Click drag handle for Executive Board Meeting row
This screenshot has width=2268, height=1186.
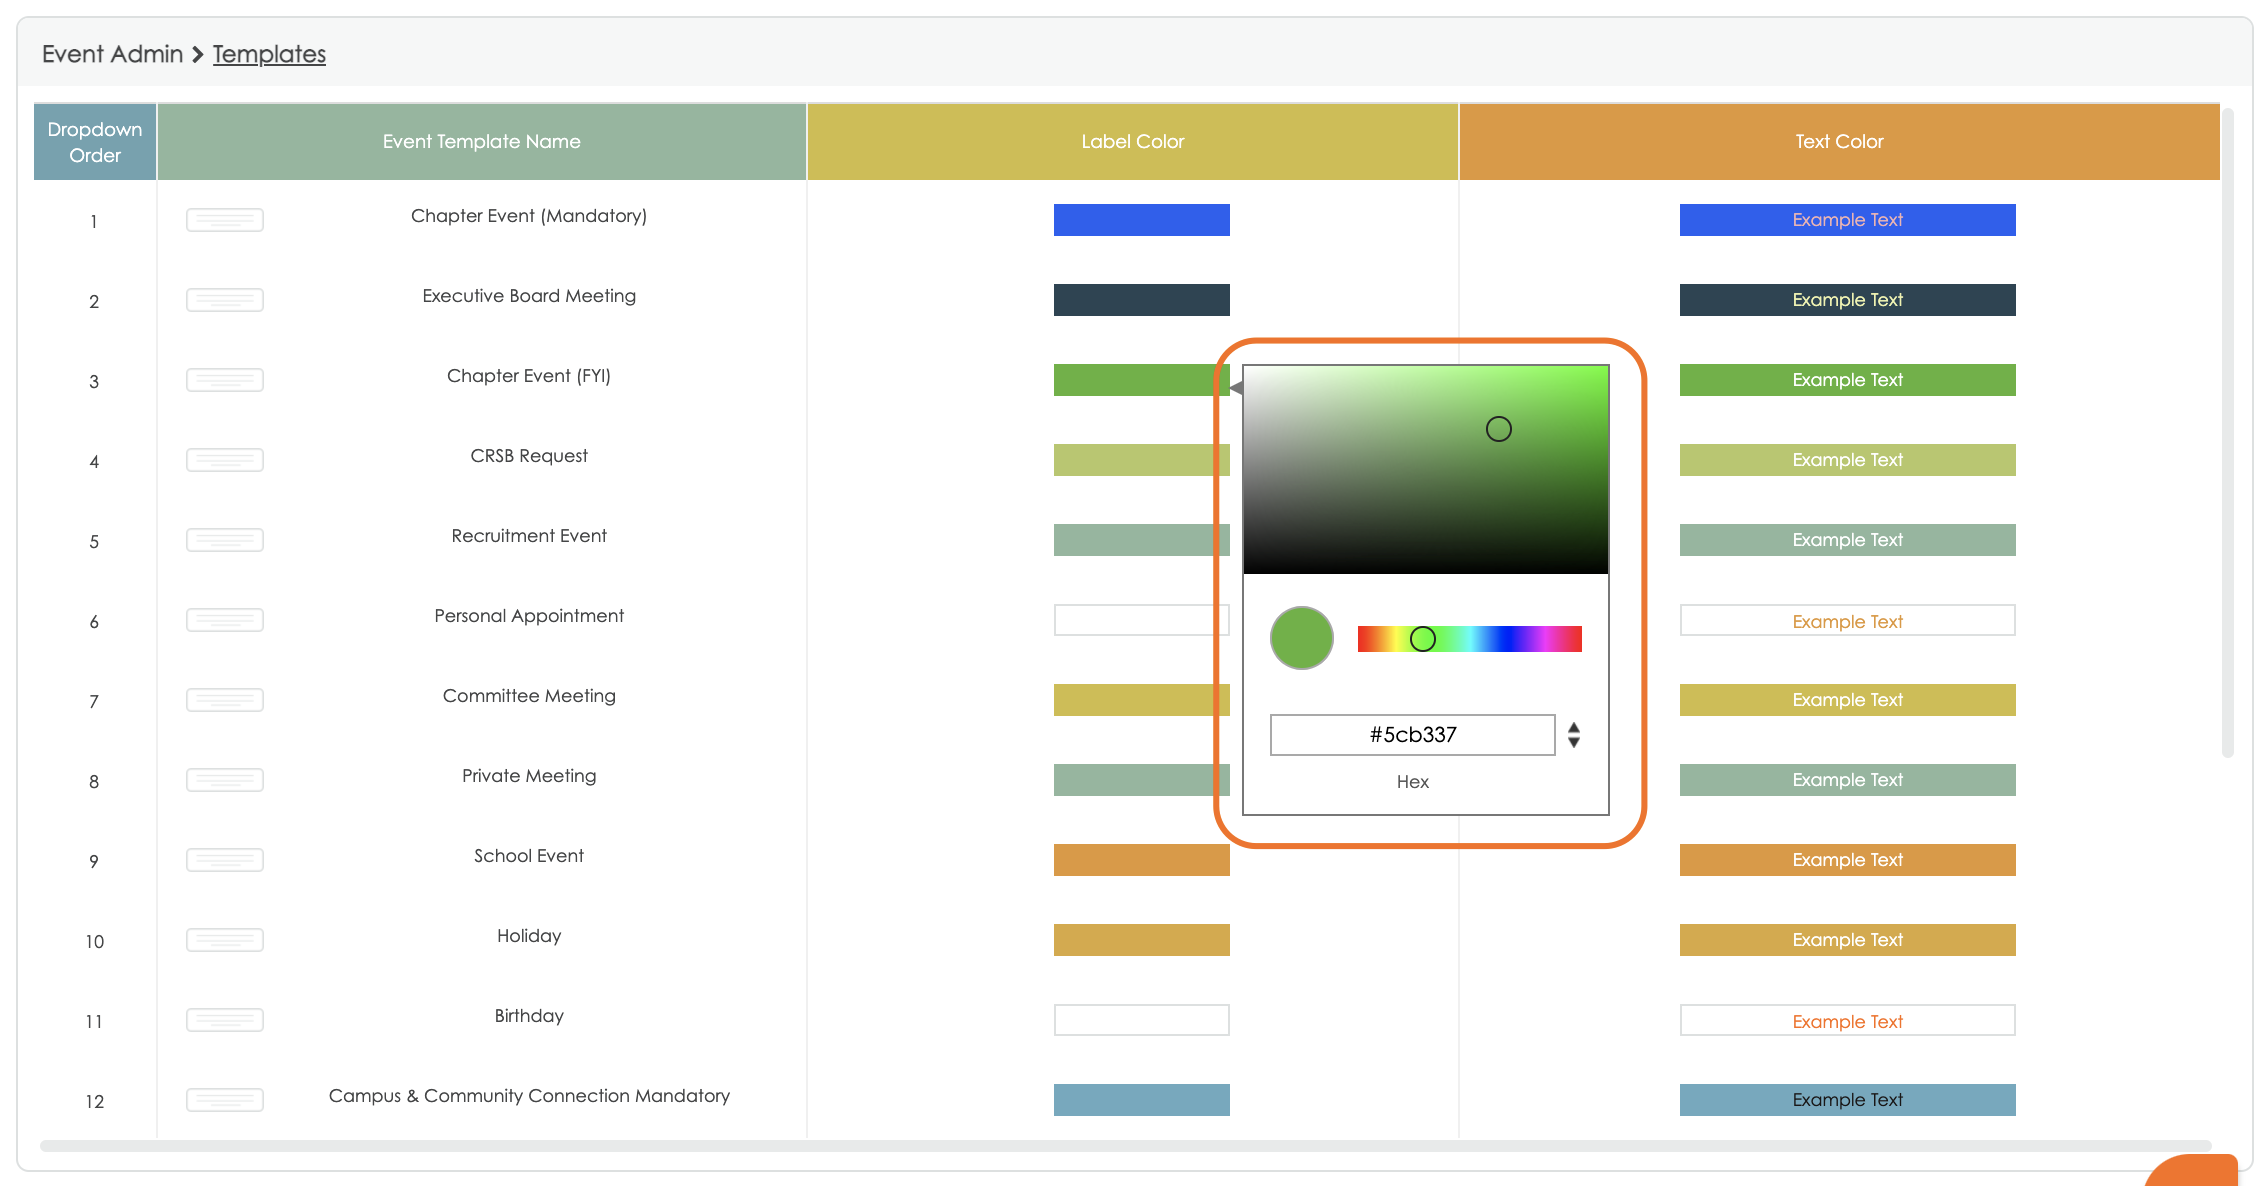tap(225, 300)
